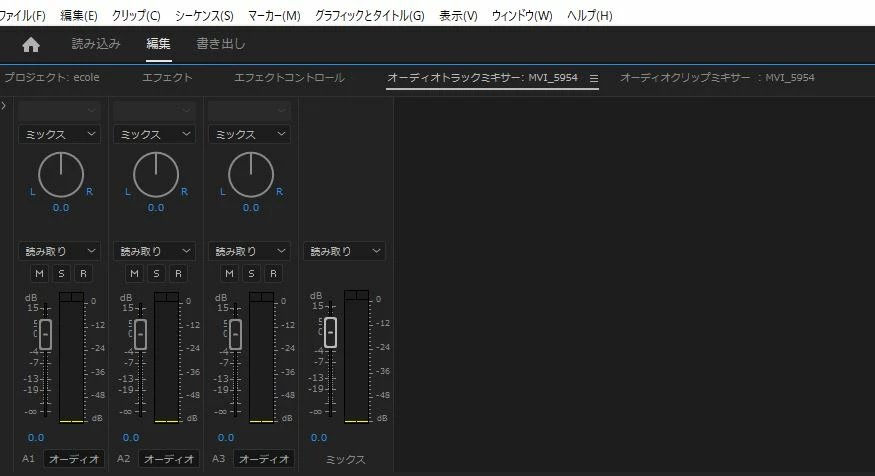Click A1 volume value 0.0

click(x=36, y=437)
